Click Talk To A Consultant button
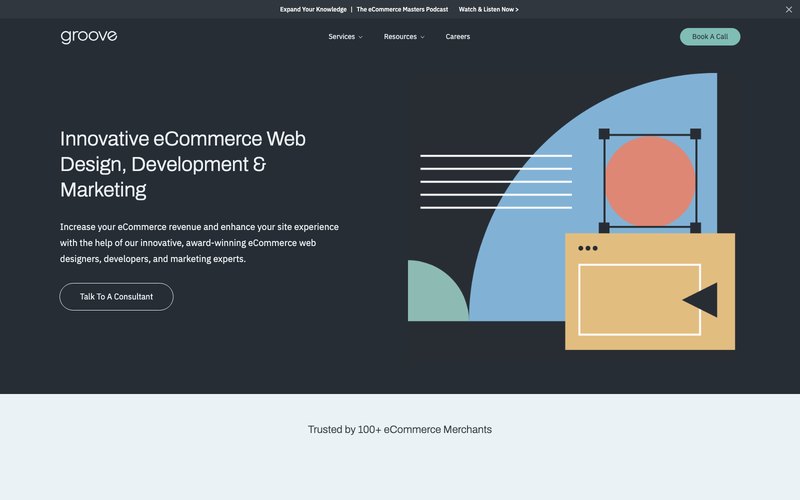800x500 pixels. [x=116, y=297]
